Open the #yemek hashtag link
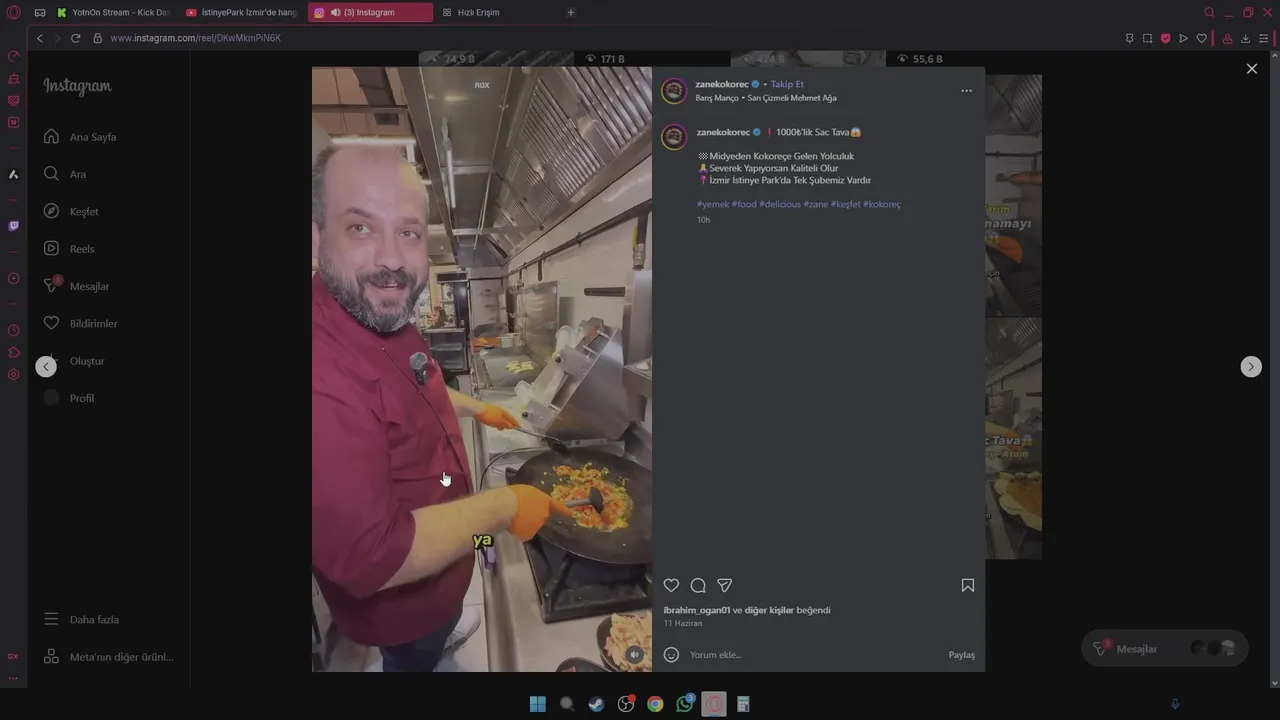The image size is (1280, 720). (x=713, y=204)
